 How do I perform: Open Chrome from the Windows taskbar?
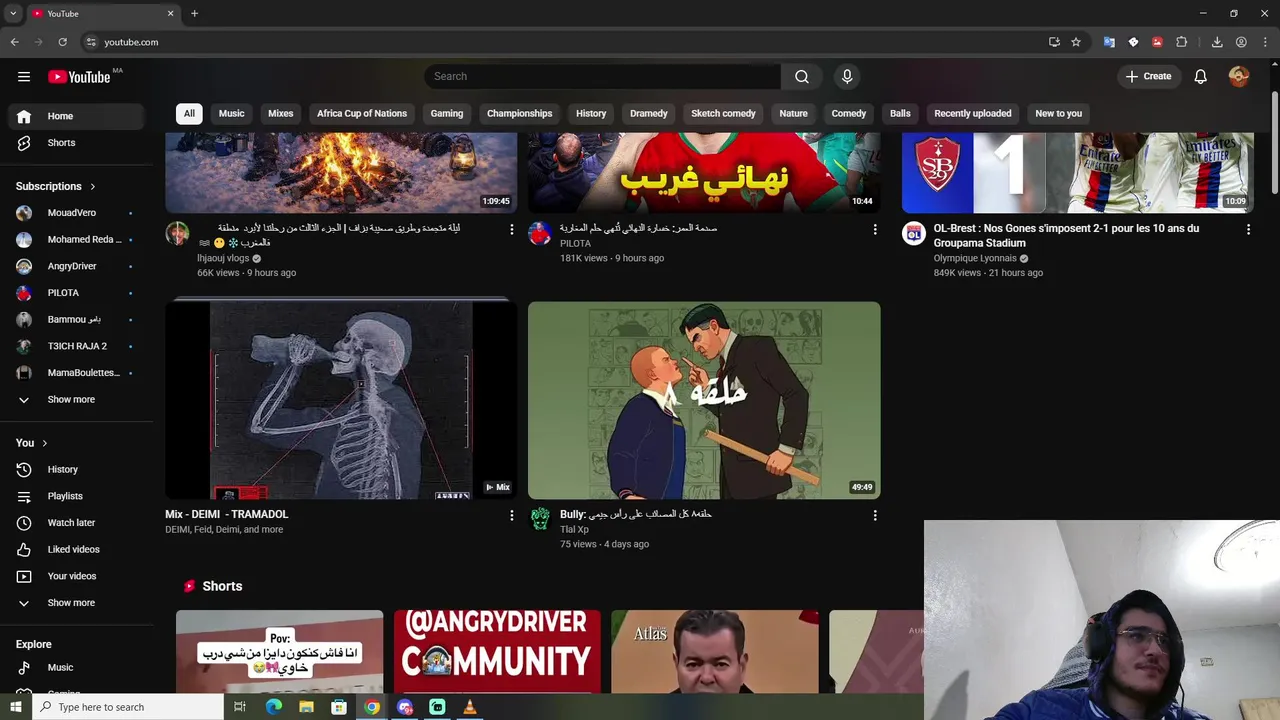pos(372,707)
